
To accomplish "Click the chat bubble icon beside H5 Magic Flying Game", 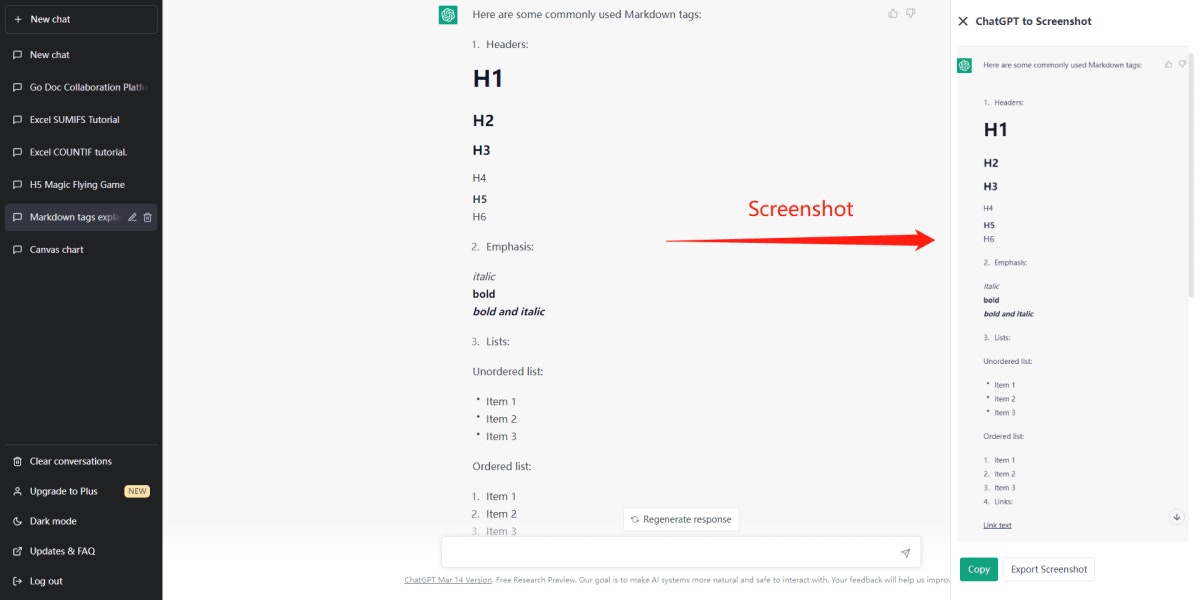I will [18, 185].
